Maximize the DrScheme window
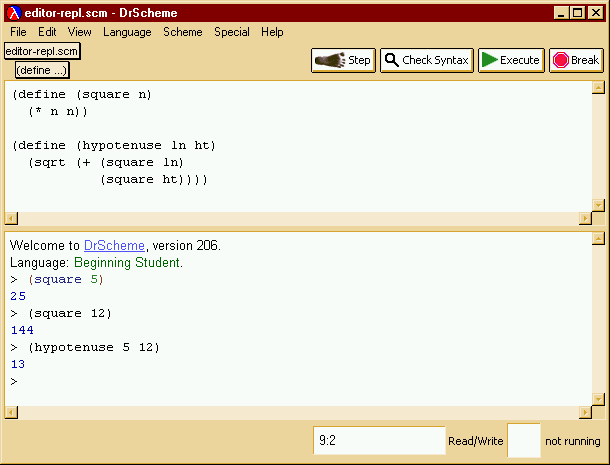Screen dimensions: 610x465 coord(578,13)
